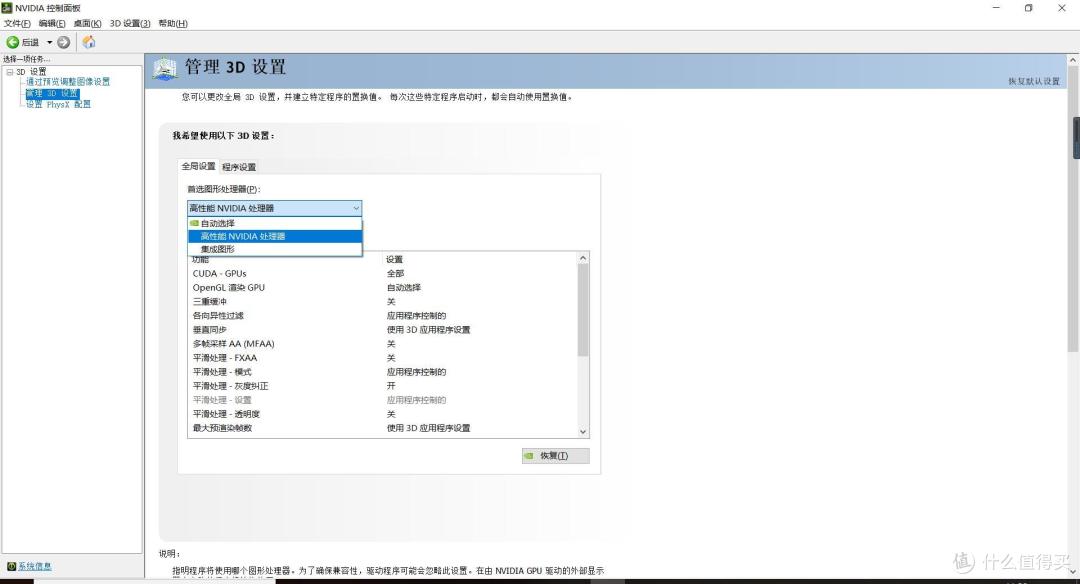Choose 集成图形 from the processor dropdown list
The height and width of the screenshot is (584, 1080).
275,249
